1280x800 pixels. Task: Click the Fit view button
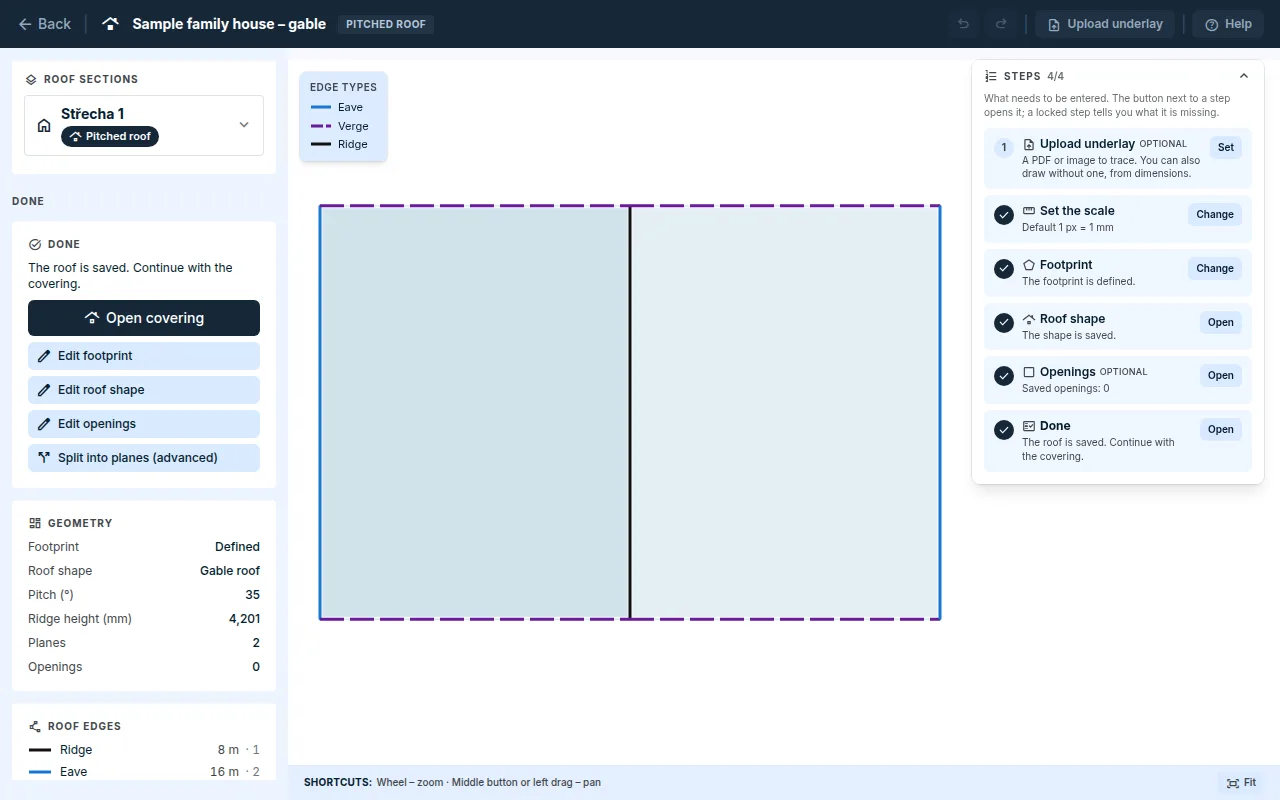(x=1242, y=783)
